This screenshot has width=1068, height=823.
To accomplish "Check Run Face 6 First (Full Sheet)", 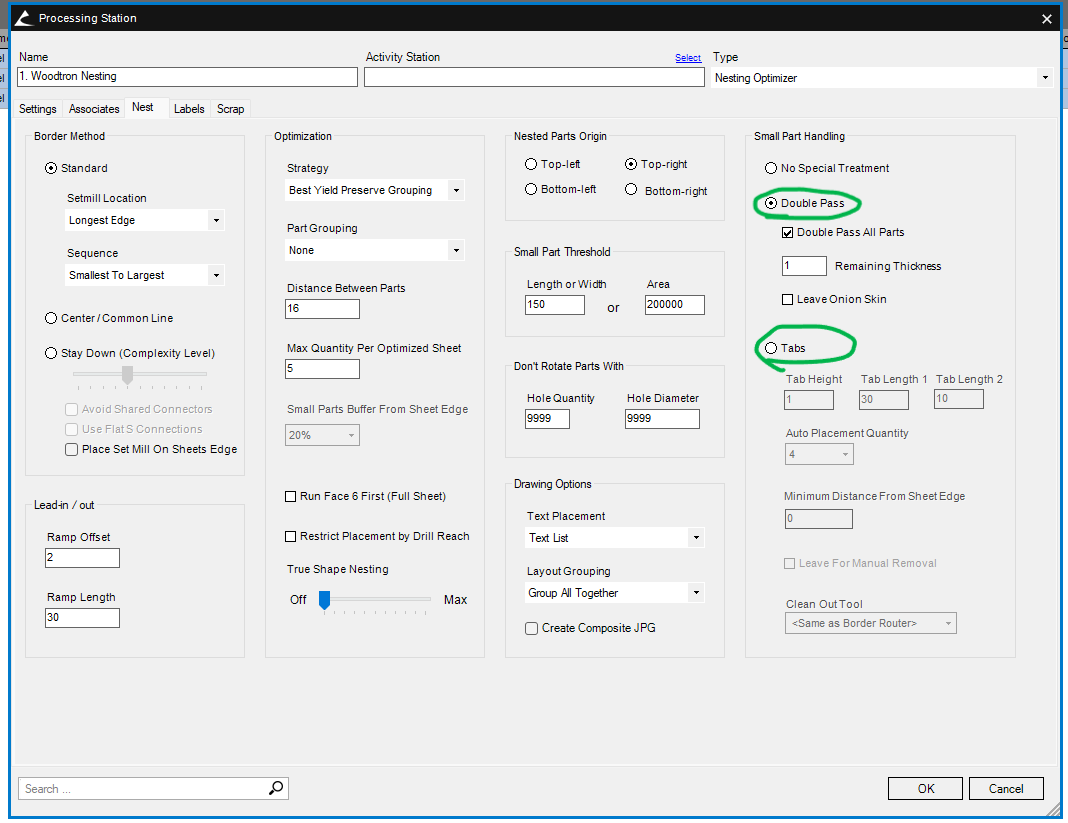I will coord(290,497).
